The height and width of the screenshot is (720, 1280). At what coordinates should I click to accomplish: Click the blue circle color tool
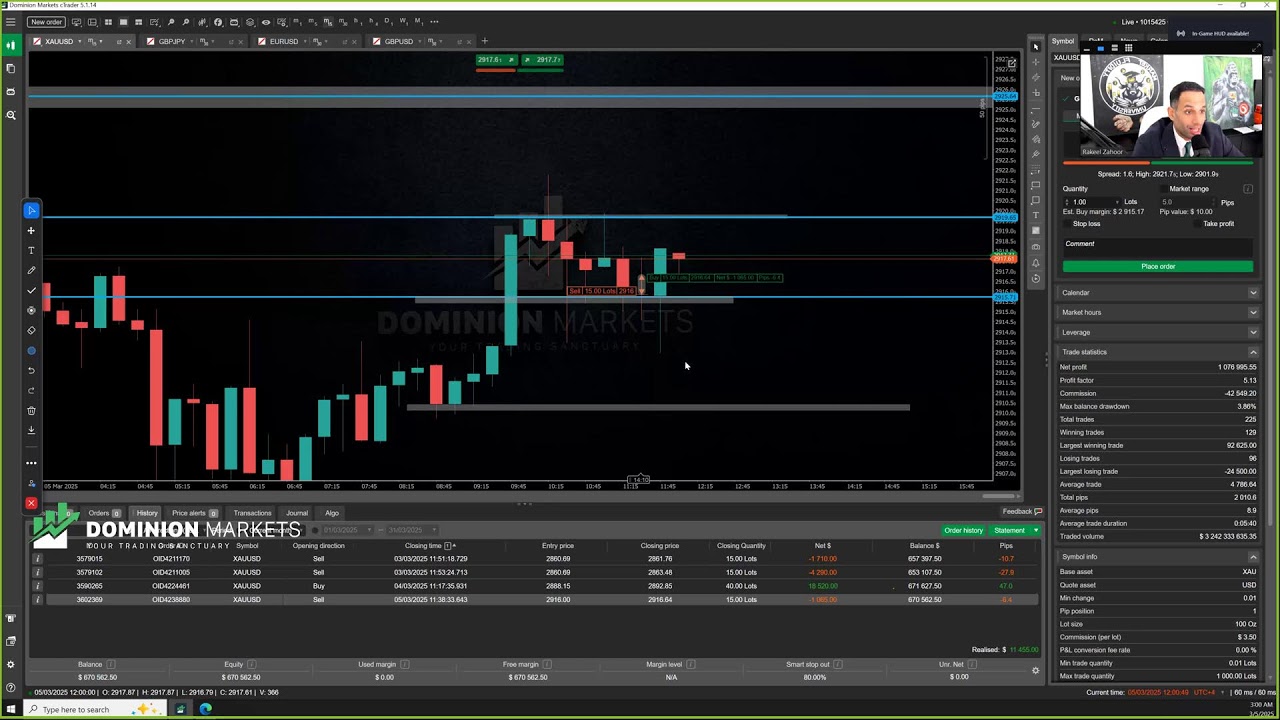pos(31,350)
